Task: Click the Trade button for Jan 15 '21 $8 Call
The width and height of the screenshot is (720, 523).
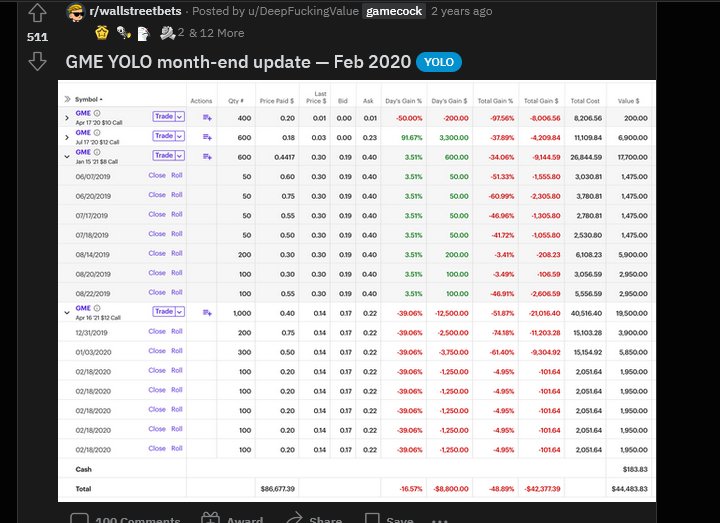Action: [x=164, y=156]
